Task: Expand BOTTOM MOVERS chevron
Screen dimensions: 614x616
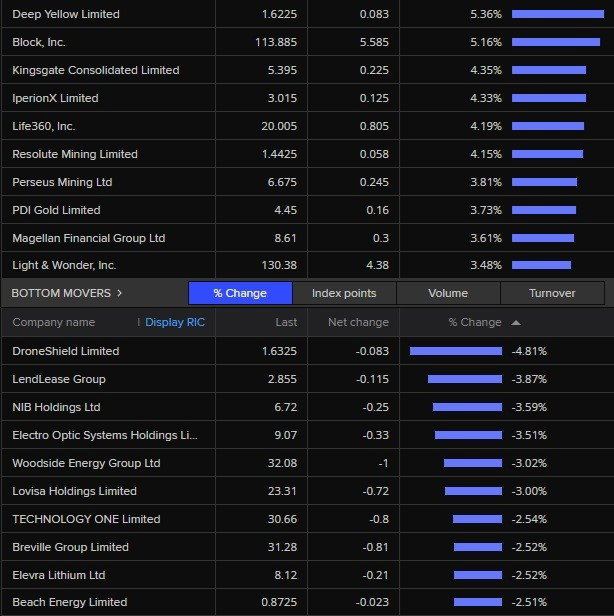Action: point(119,293)
